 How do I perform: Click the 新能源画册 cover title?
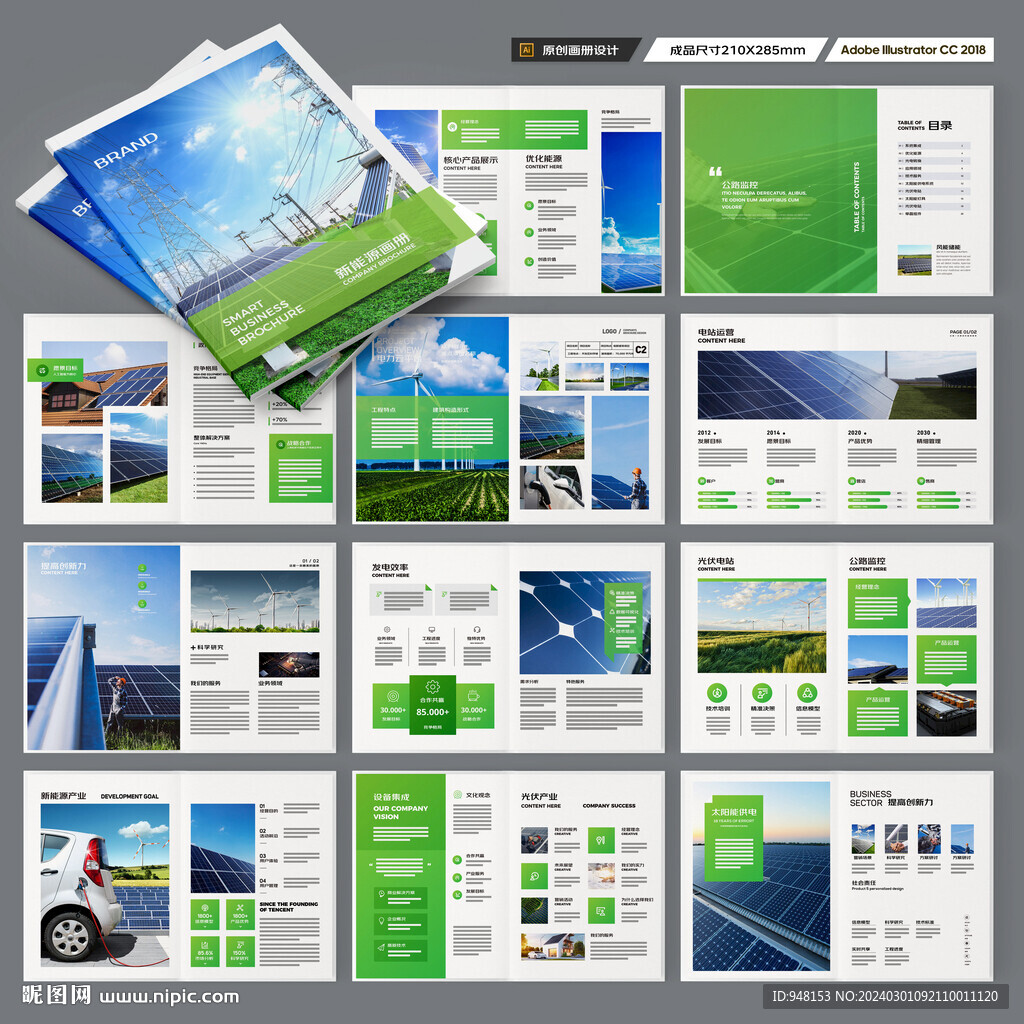pyautogui.click(x=373, y=255)
